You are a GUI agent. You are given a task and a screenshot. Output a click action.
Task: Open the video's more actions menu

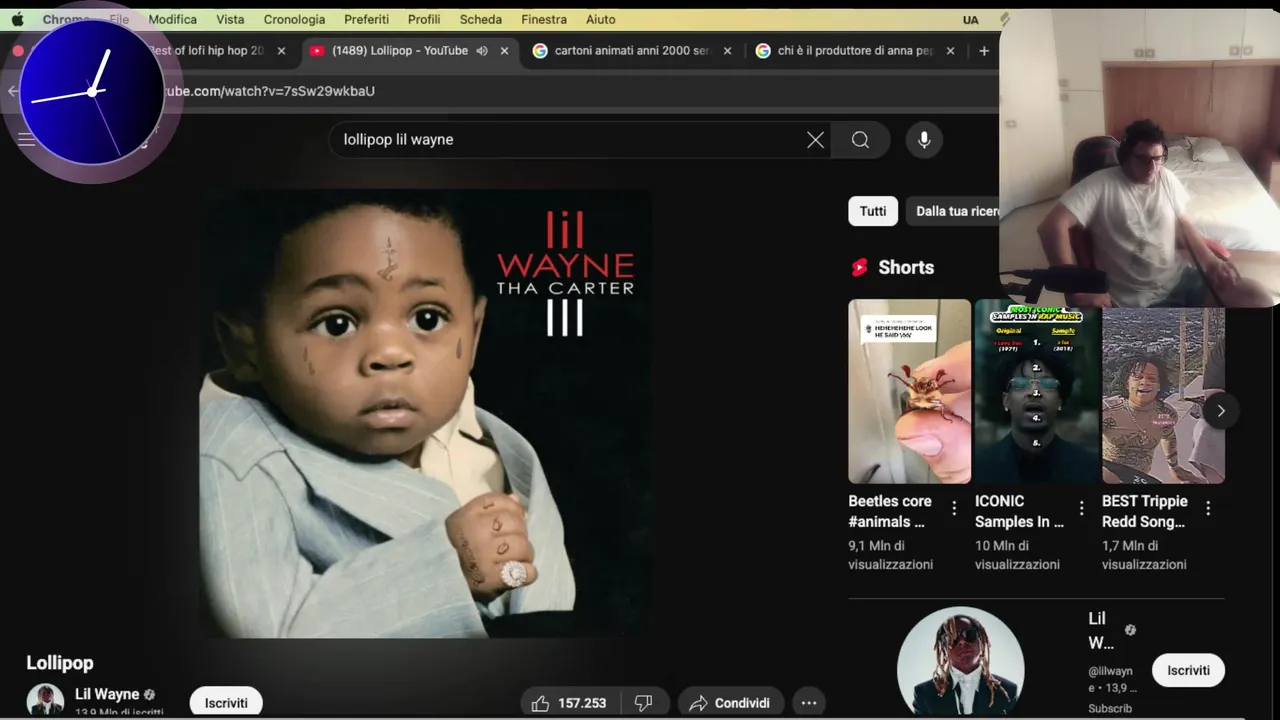pos(809,703)
